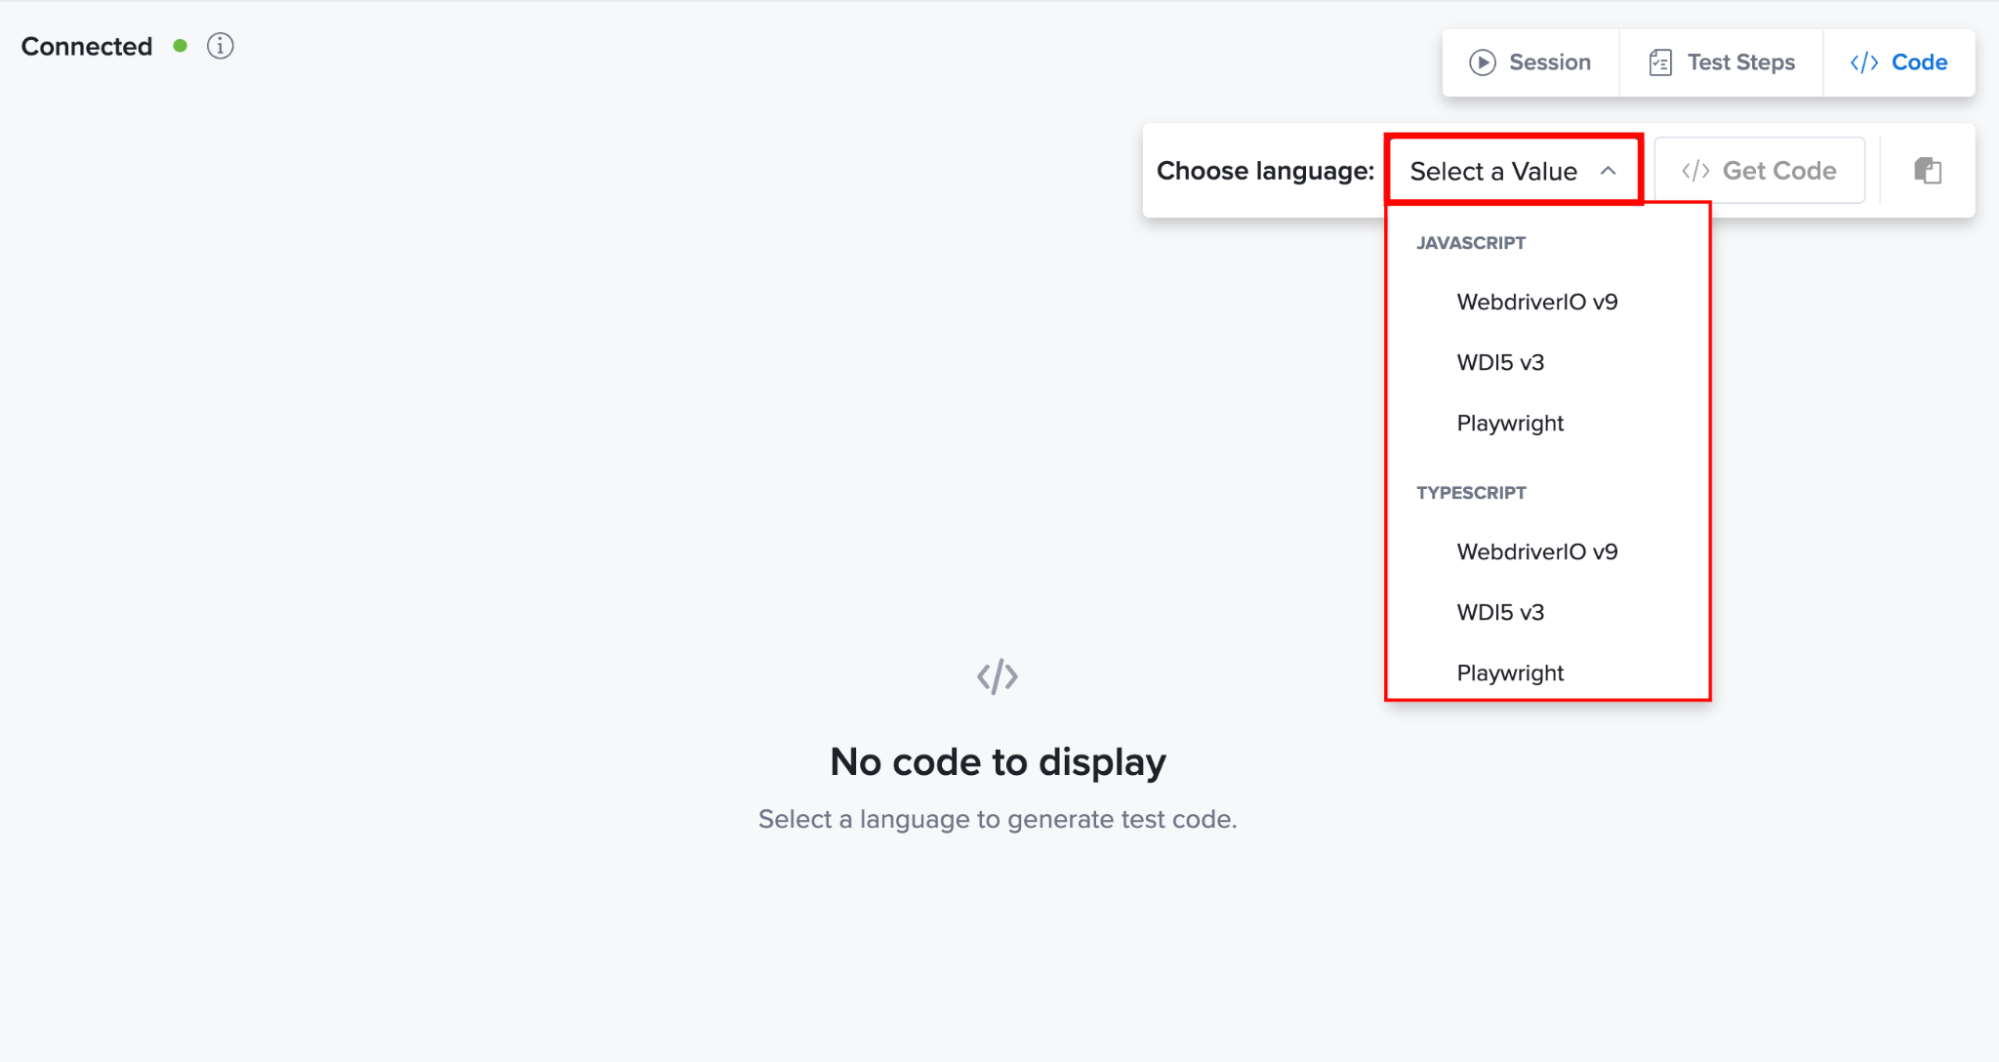The image size is (1999, 1062).
Task: Click the dropdown chevron arrow
Action: click(x=1607, y=171)
